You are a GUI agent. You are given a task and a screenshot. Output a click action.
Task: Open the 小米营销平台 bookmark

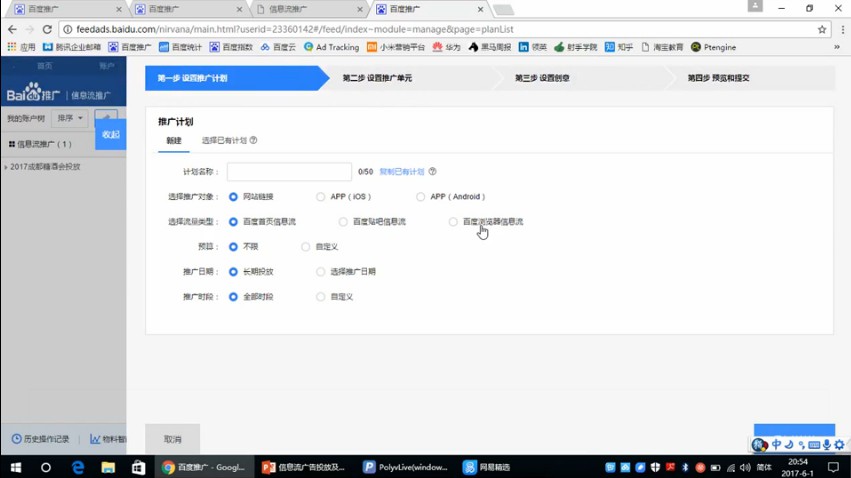coord(396,47)
